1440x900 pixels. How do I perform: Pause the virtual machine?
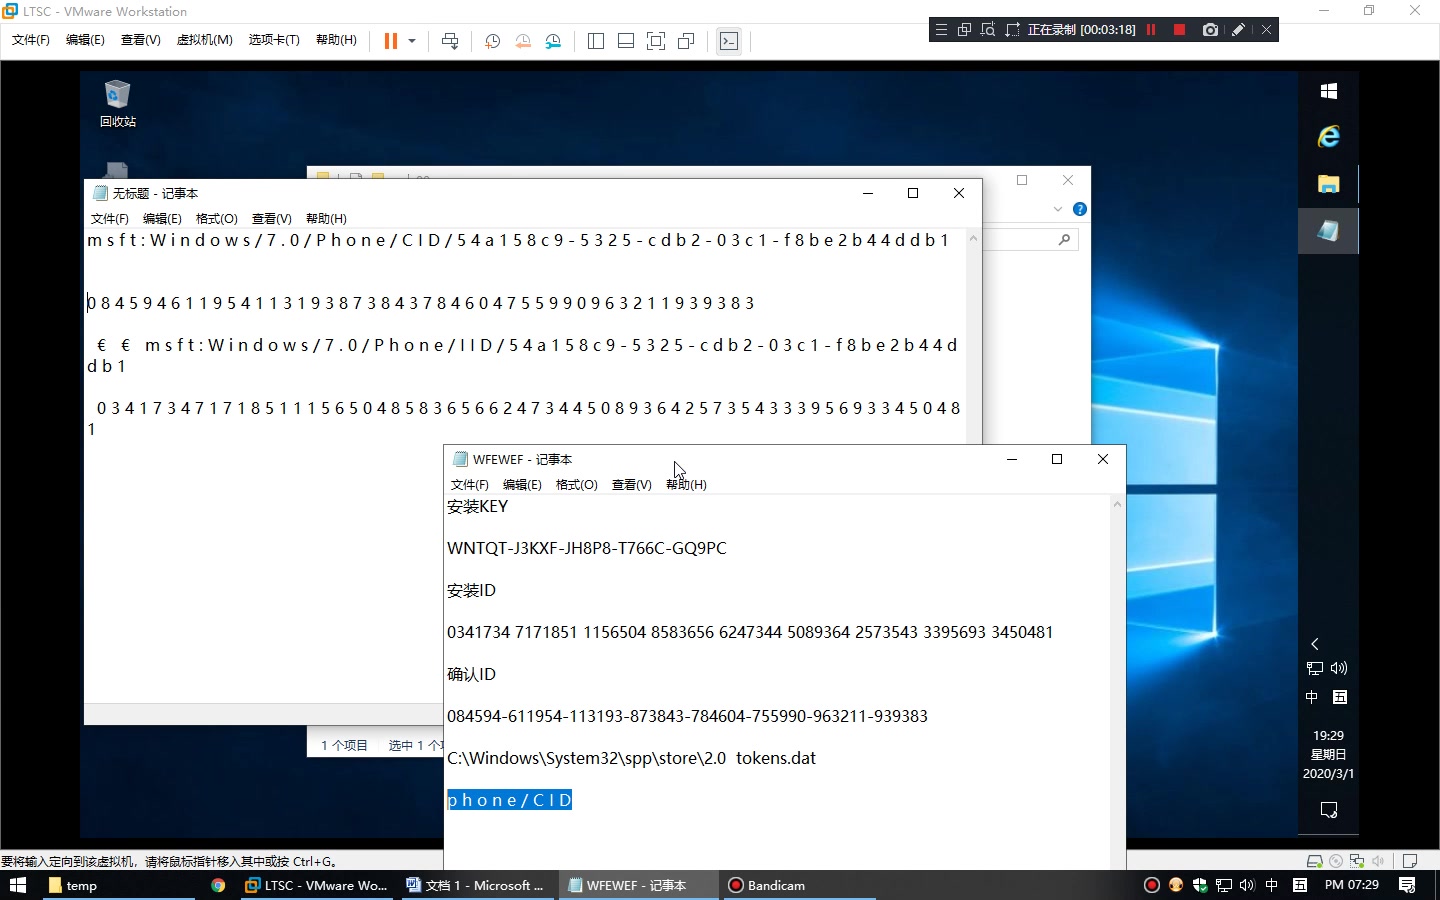point(389,41)
